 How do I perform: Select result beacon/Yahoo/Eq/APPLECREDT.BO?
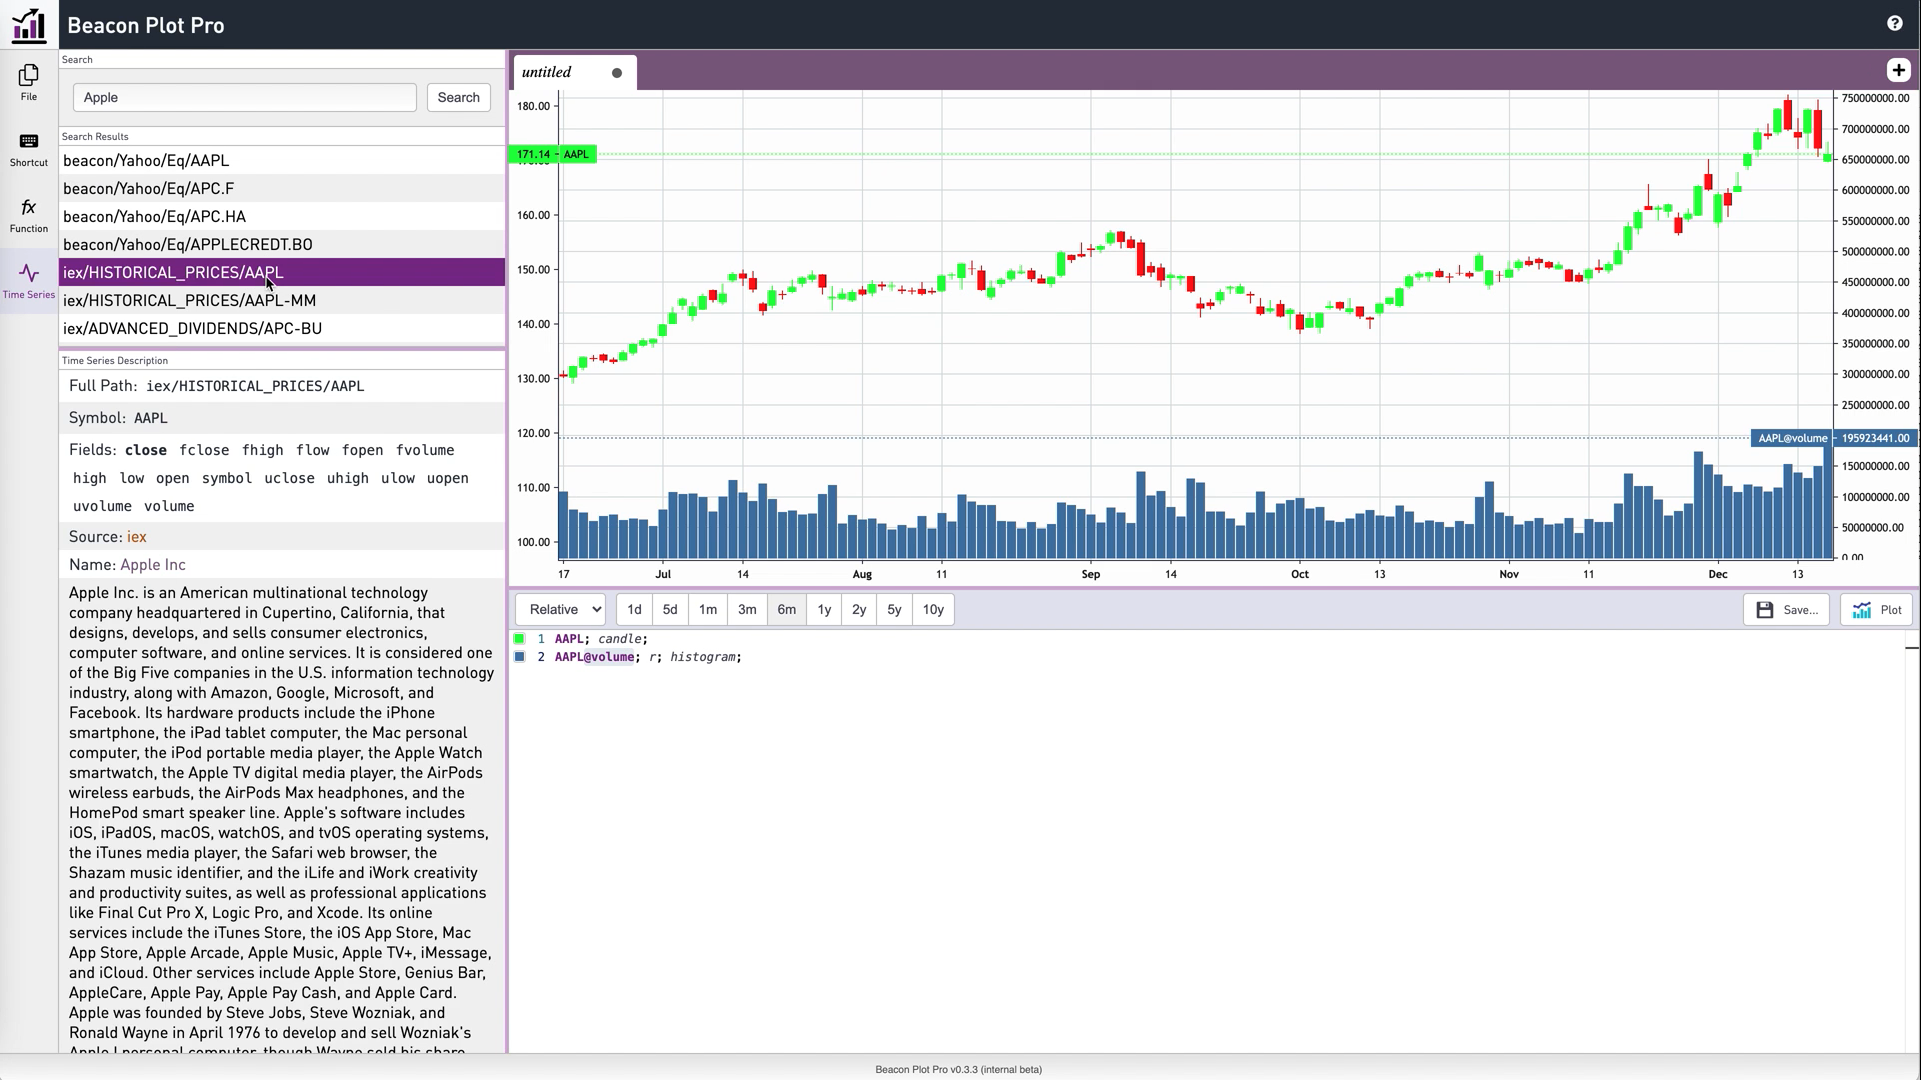pyautogui.click(x=282, y=244)
